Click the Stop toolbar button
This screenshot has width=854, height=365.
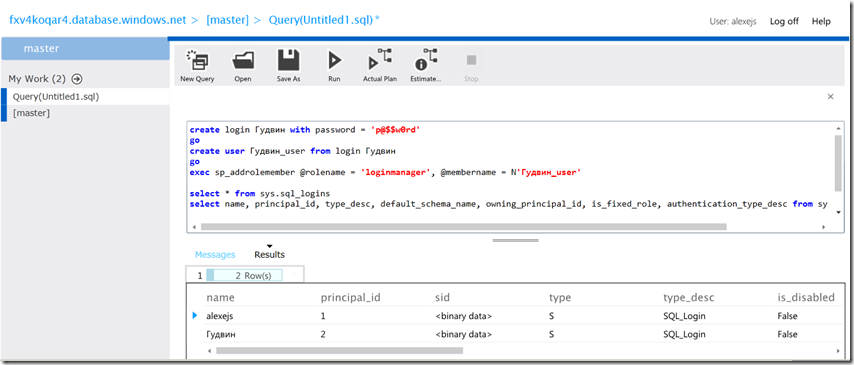[x=471, y=66]
